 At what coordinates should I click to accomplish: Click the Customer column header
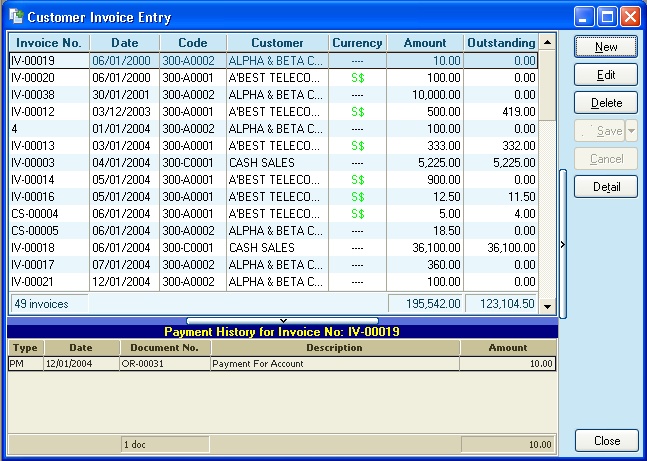[x=277, y=43]
